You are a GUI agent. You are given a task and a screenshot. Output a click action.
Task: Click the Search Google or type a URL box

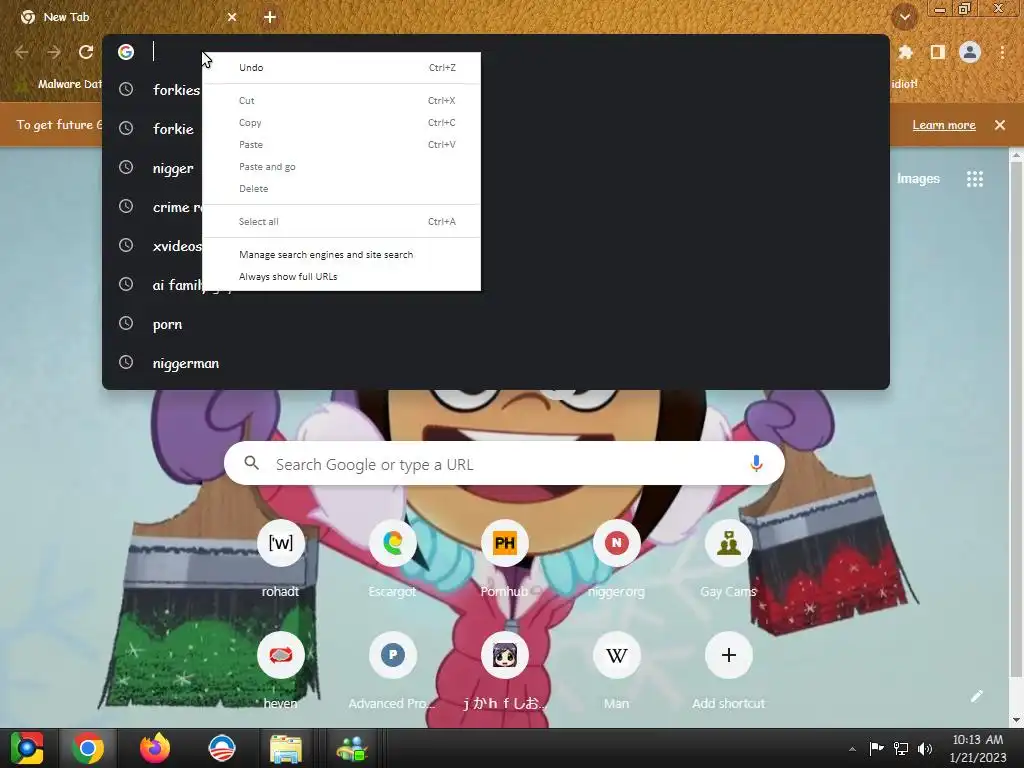click(x=504, y=464)
